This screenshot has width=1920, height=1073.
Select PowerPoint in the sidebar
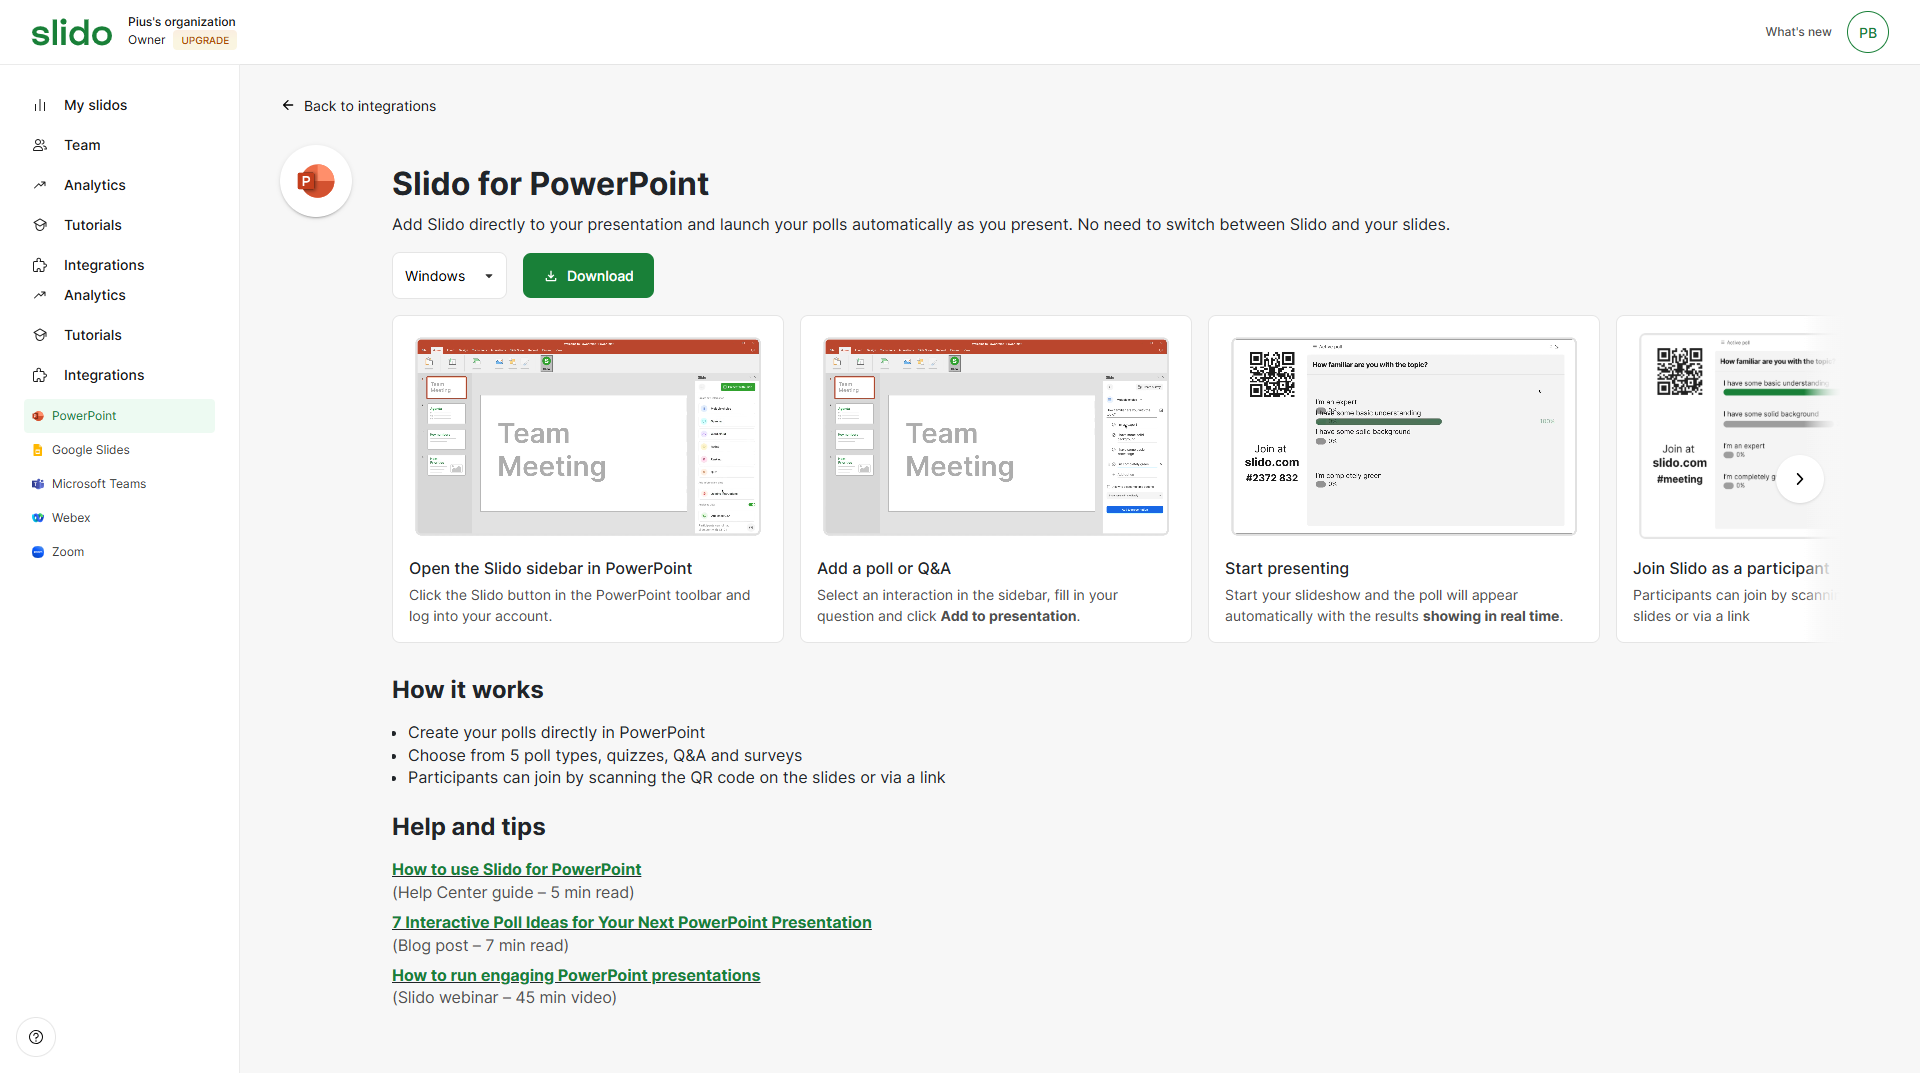[x=84, y=416]
